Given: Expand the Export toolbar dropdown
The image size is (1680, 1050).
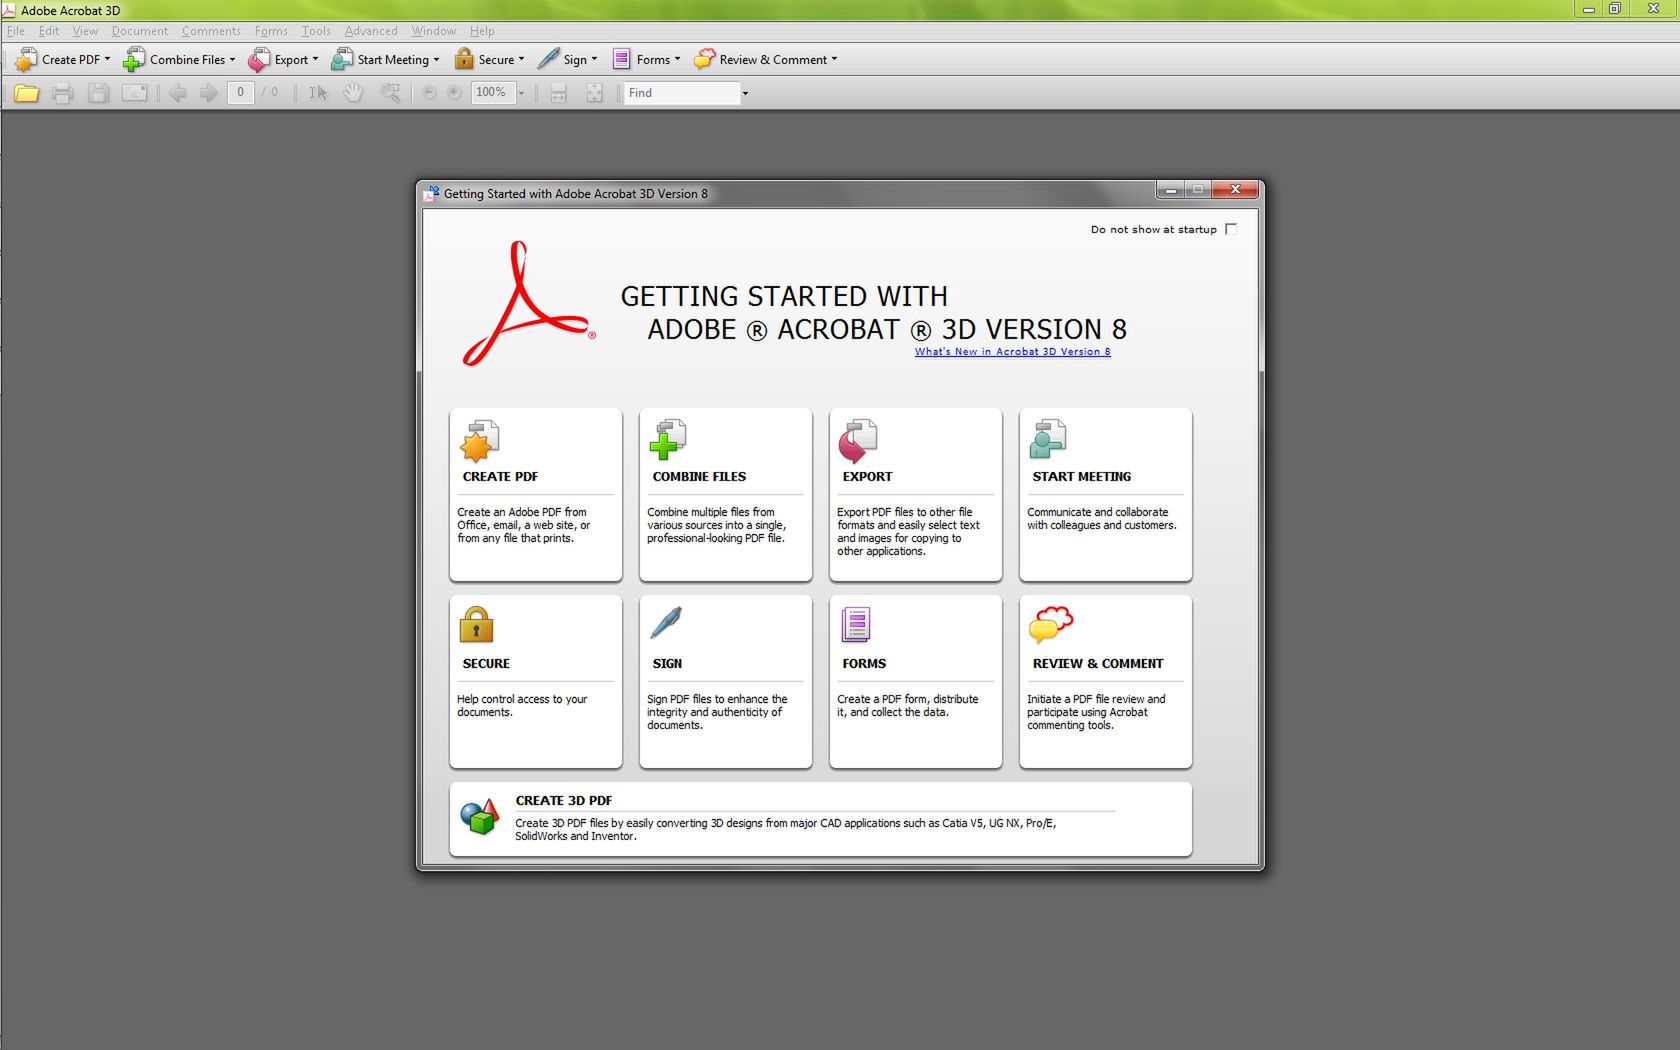Looking at the screenshot, I should point(315,59).
